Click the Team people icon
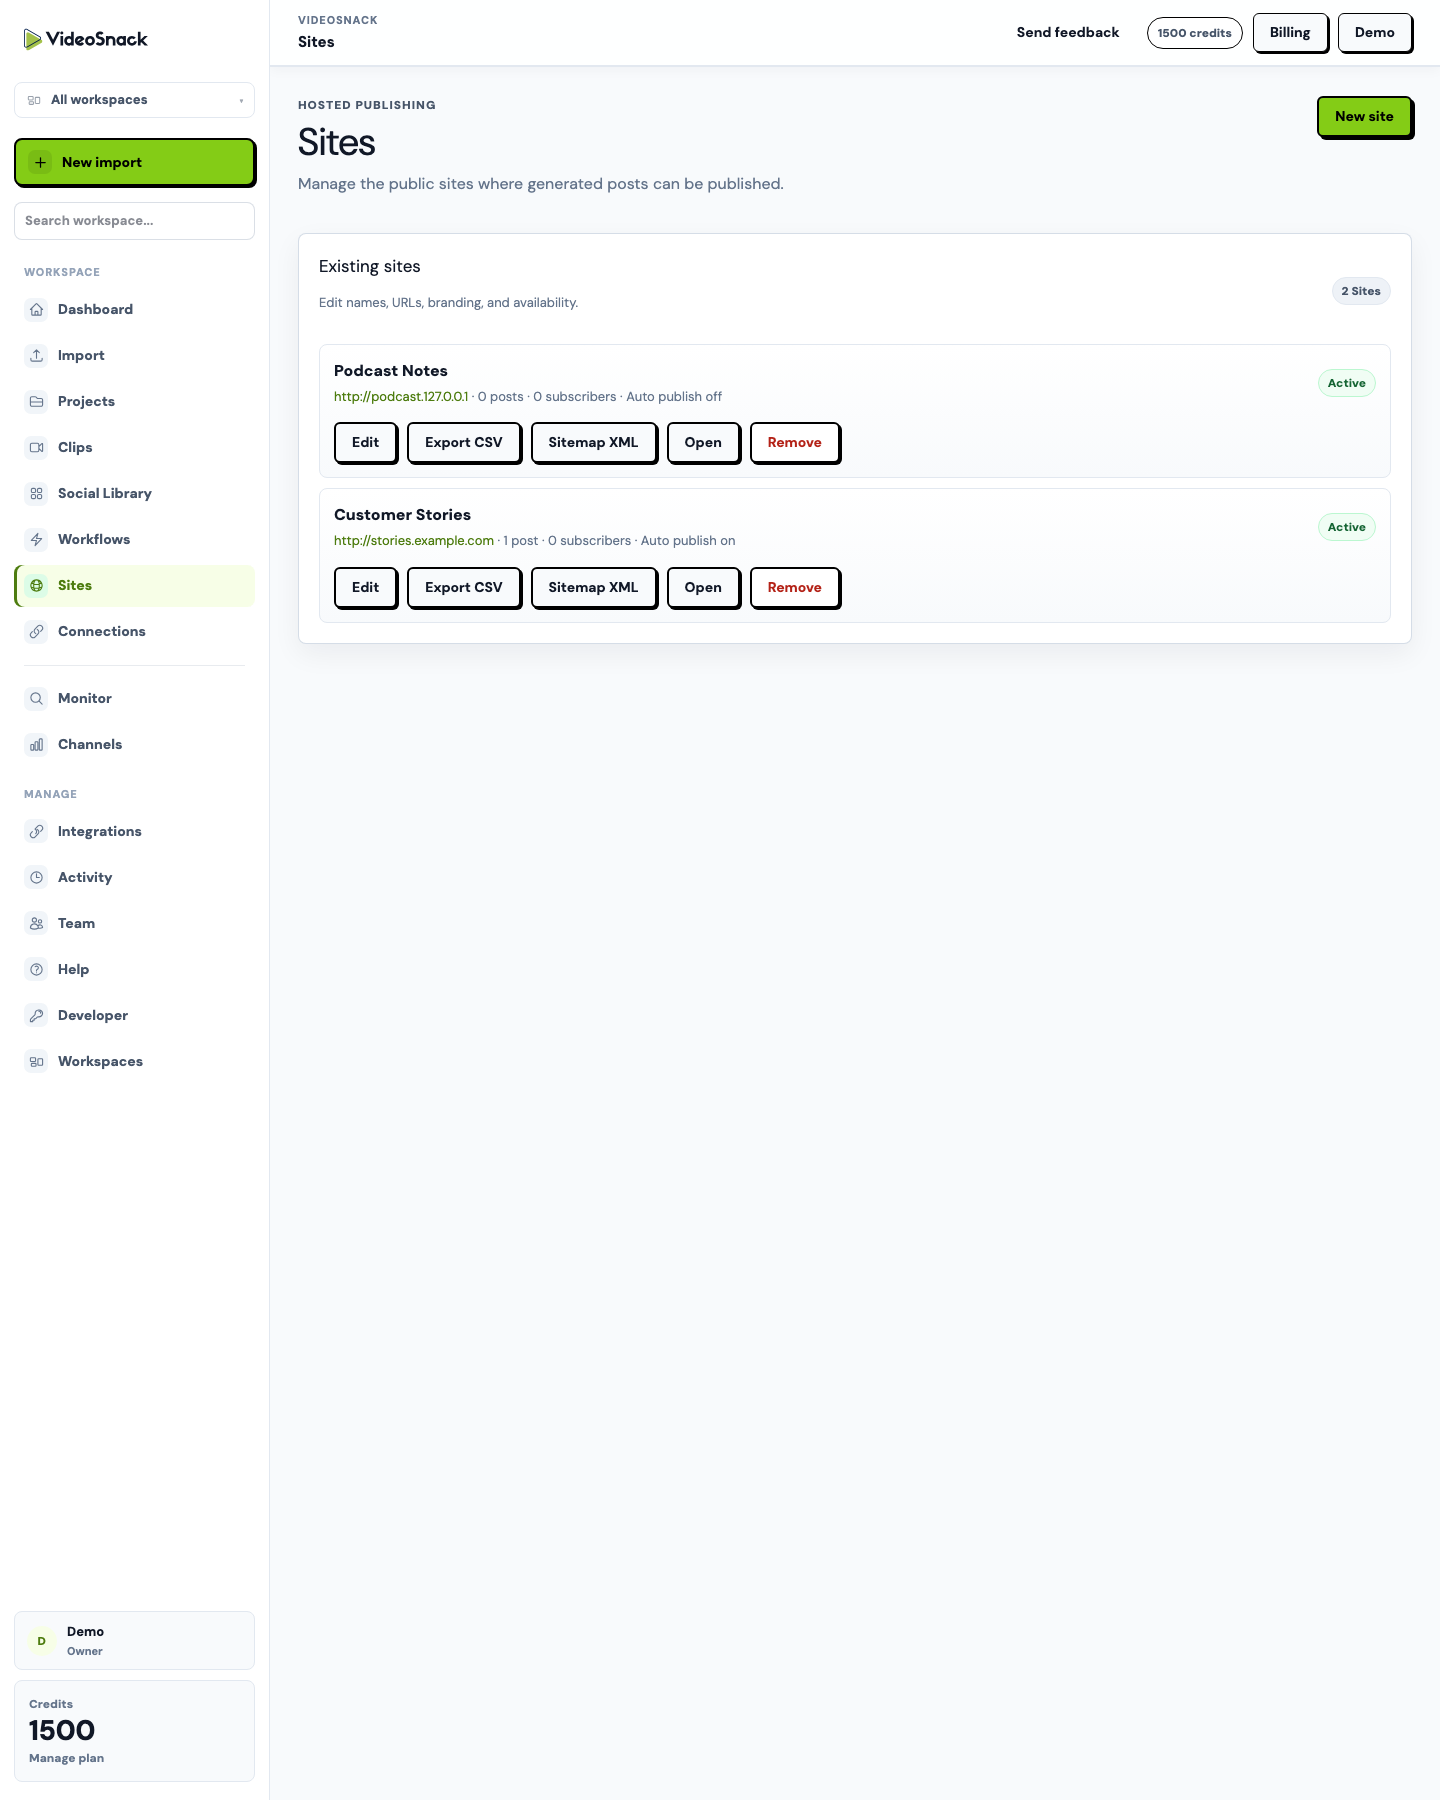The height and width of the screenshot is (1800, 1440). click(37, 923)
